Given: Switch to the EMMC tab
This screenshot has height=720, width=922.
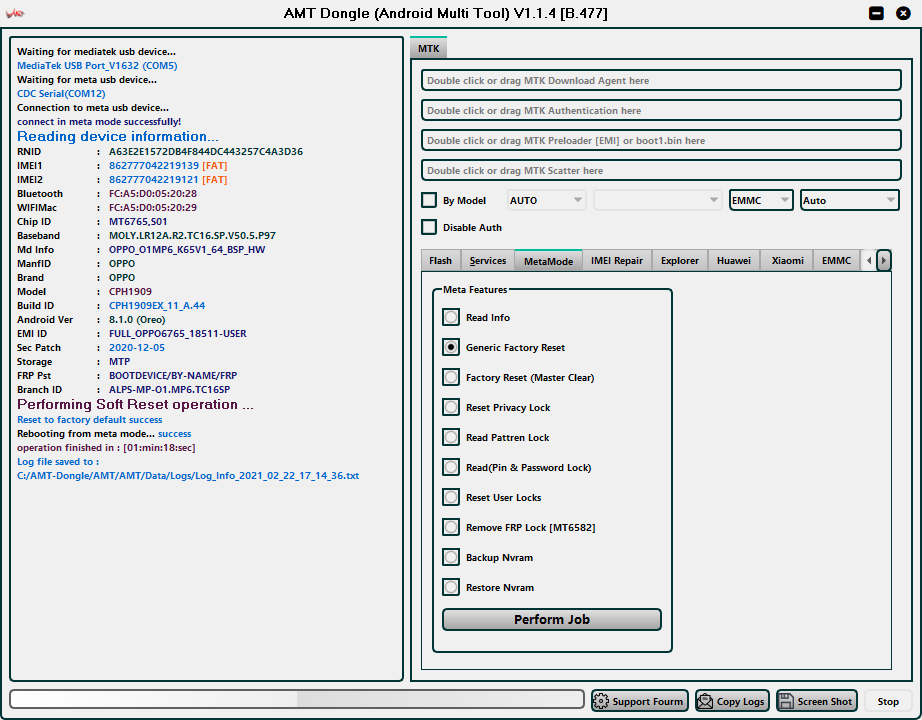Looking at the screenshot, I should [x=836, y=261].
